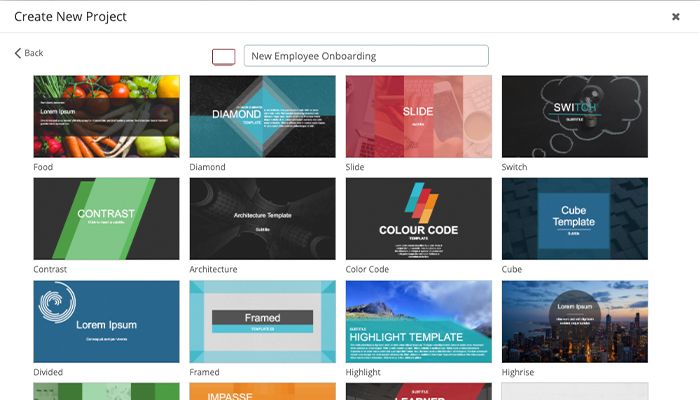Close the Create New Project dialog
The width and height of the screenshot is (700, 400).
click(675, 17)
